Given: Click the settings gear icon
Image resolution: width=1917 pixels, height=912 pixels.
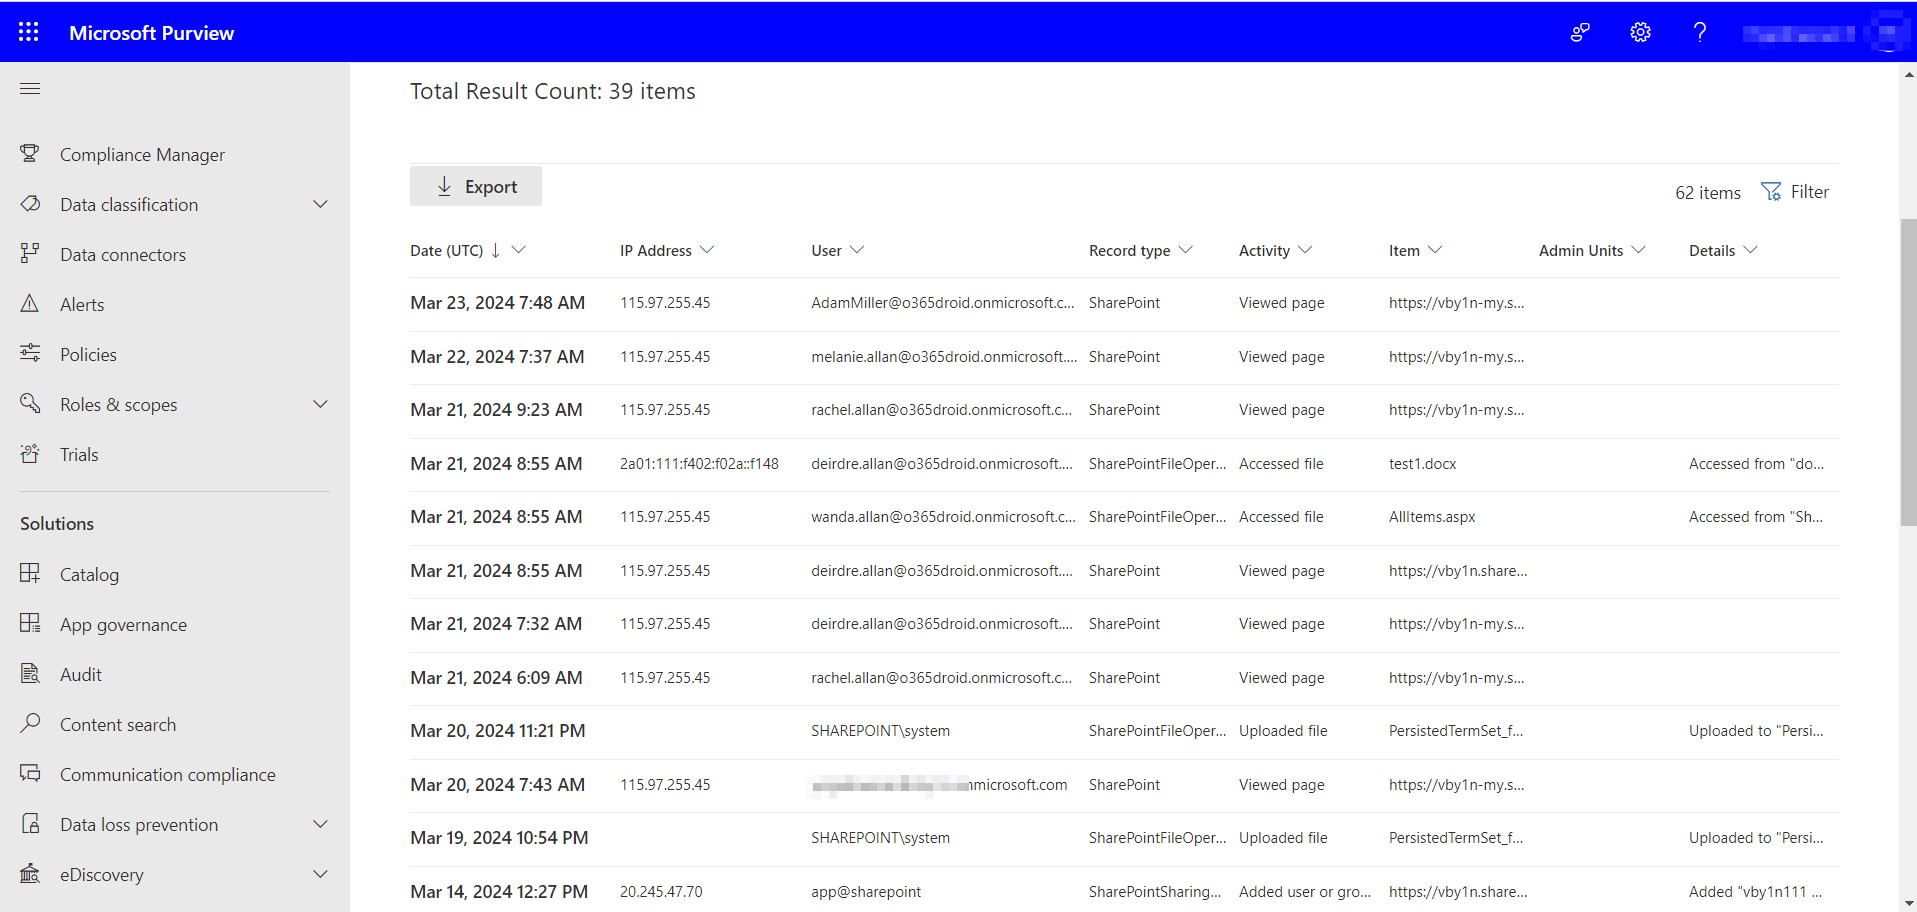Looking at the screenshot, I should click(1640, 32).
